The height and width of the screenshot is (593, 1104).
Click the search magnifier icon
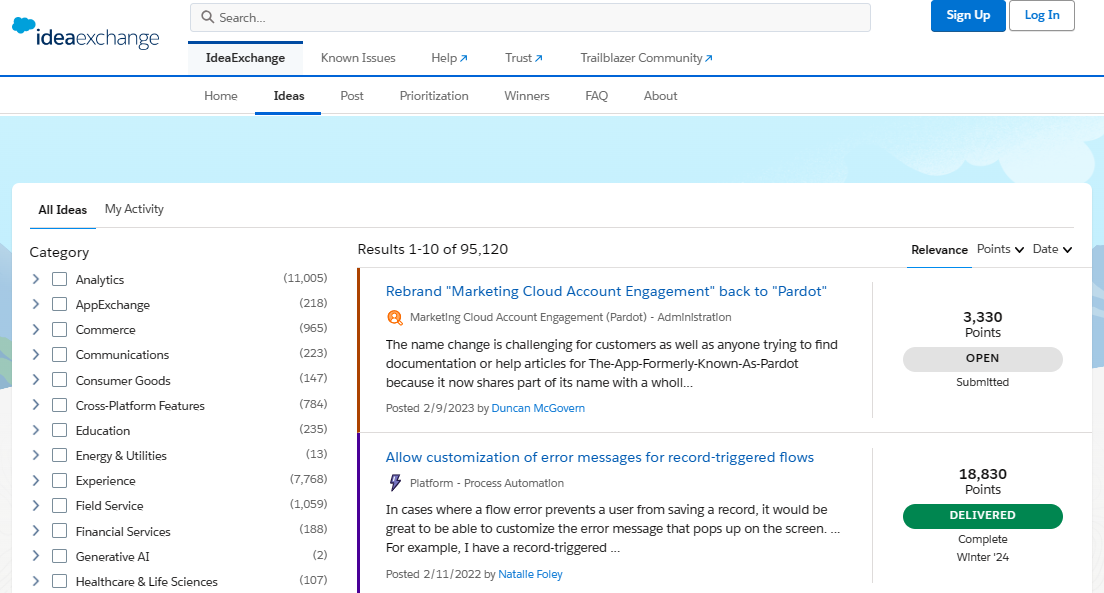coord(207,17)
